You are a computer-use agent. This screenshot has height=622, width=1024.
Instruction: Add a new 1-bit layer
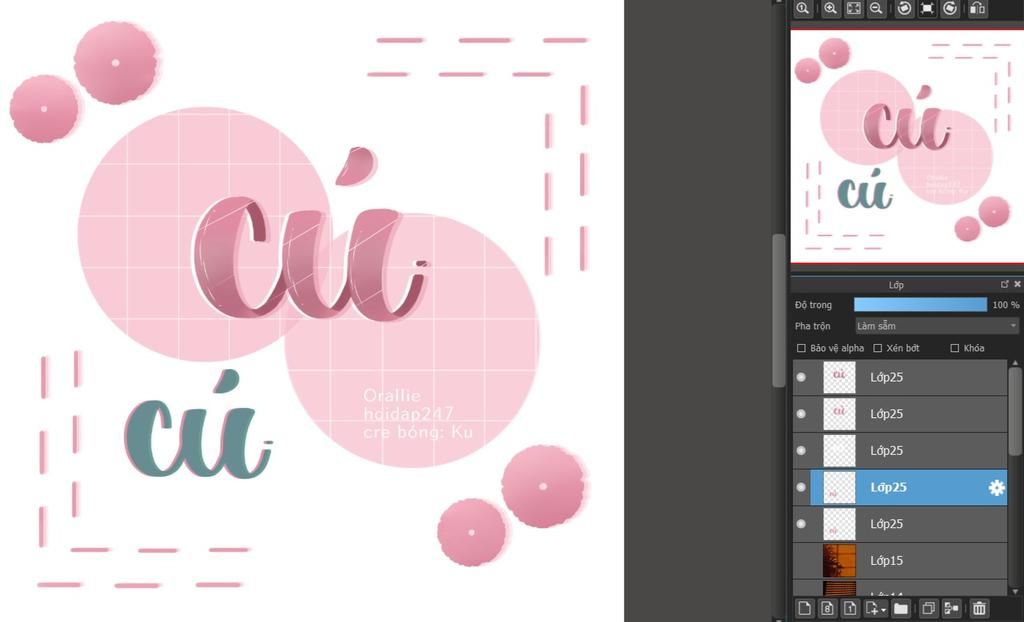click(849, 608)
